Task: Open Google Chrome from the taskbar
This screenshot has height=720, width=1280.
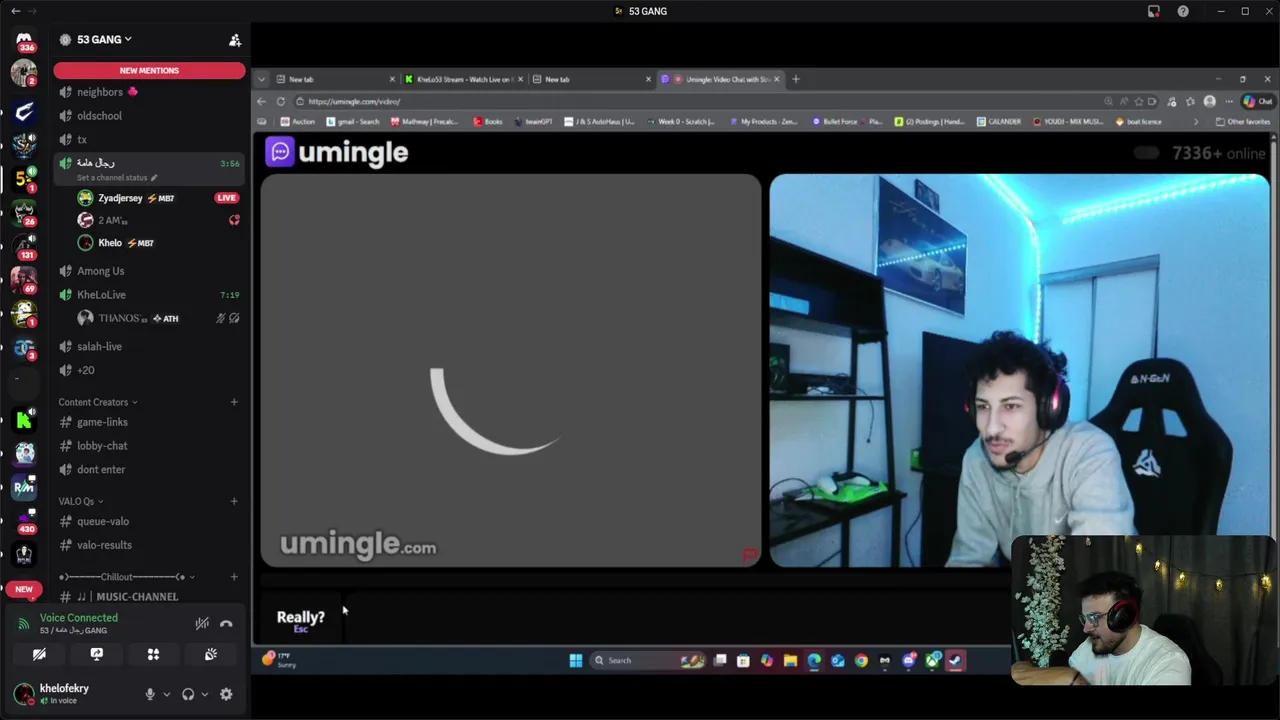Action: (x=861, y=660)
